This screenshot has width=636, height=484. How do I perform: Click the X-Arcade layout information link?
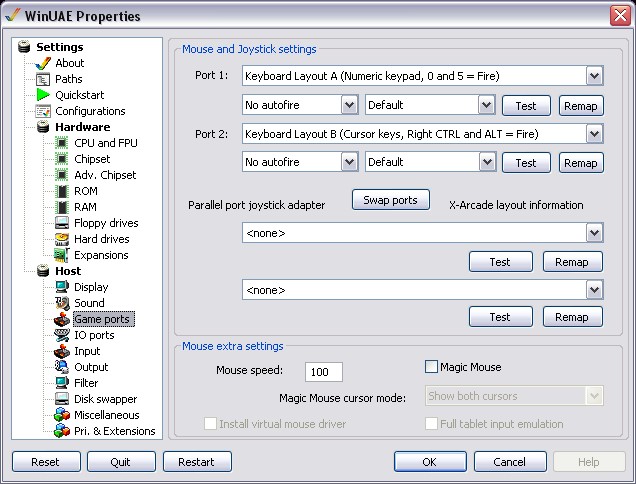tap(516, 205)
